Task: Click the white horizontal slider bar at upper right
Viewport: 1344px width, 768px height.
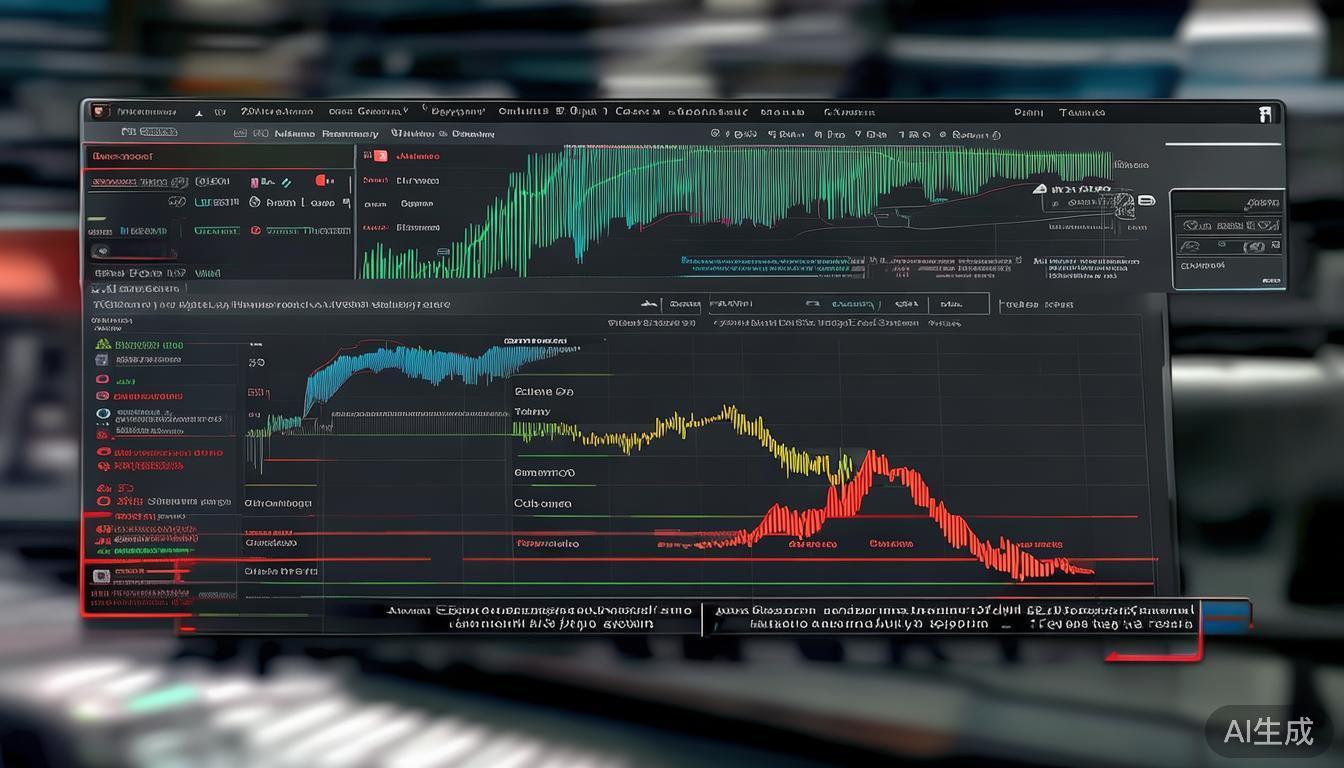Action: point(1222,144)
